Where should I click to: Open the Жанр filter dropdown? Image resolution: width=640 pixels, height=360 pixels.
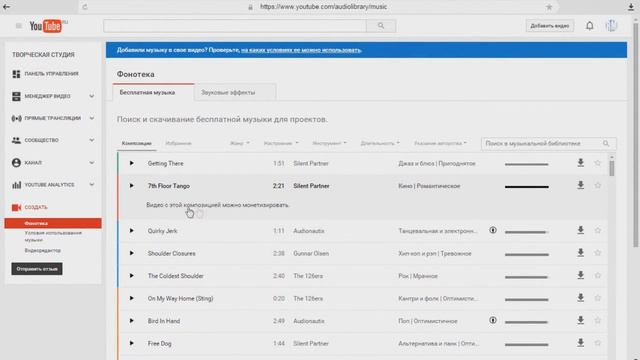tap(240, 143)
